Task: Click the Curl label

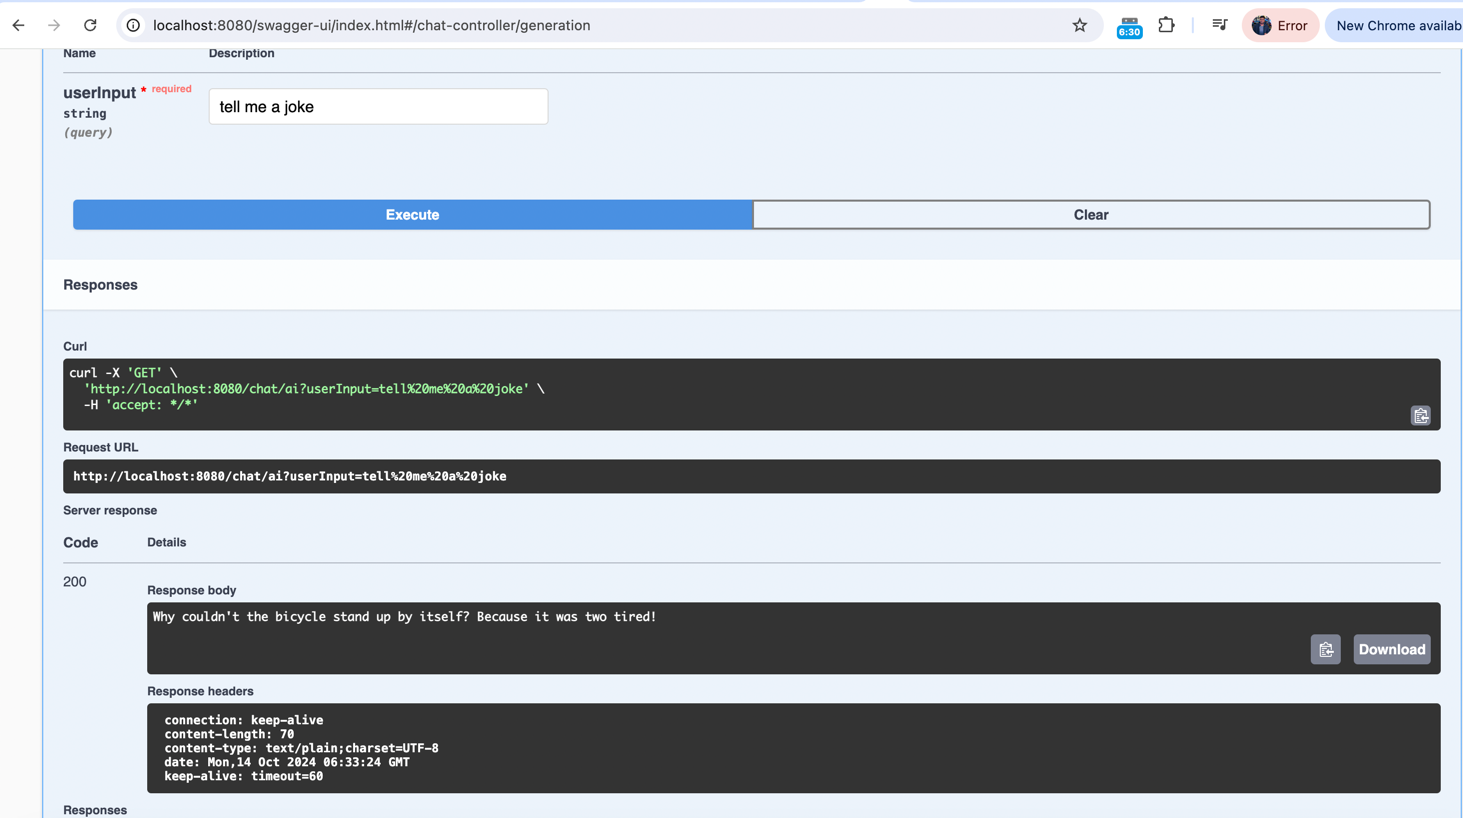Action: (75, 346)
